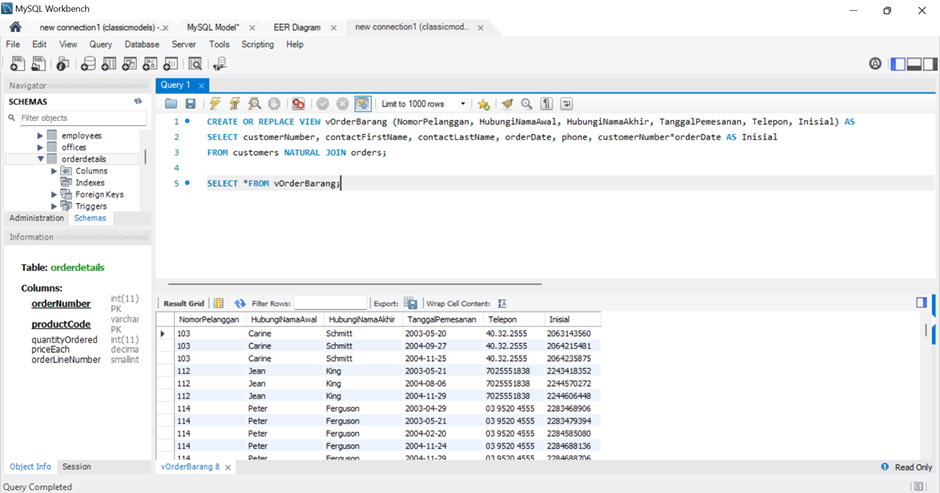
Task: Open the home screen tab icon
Action: pos(16,27)
